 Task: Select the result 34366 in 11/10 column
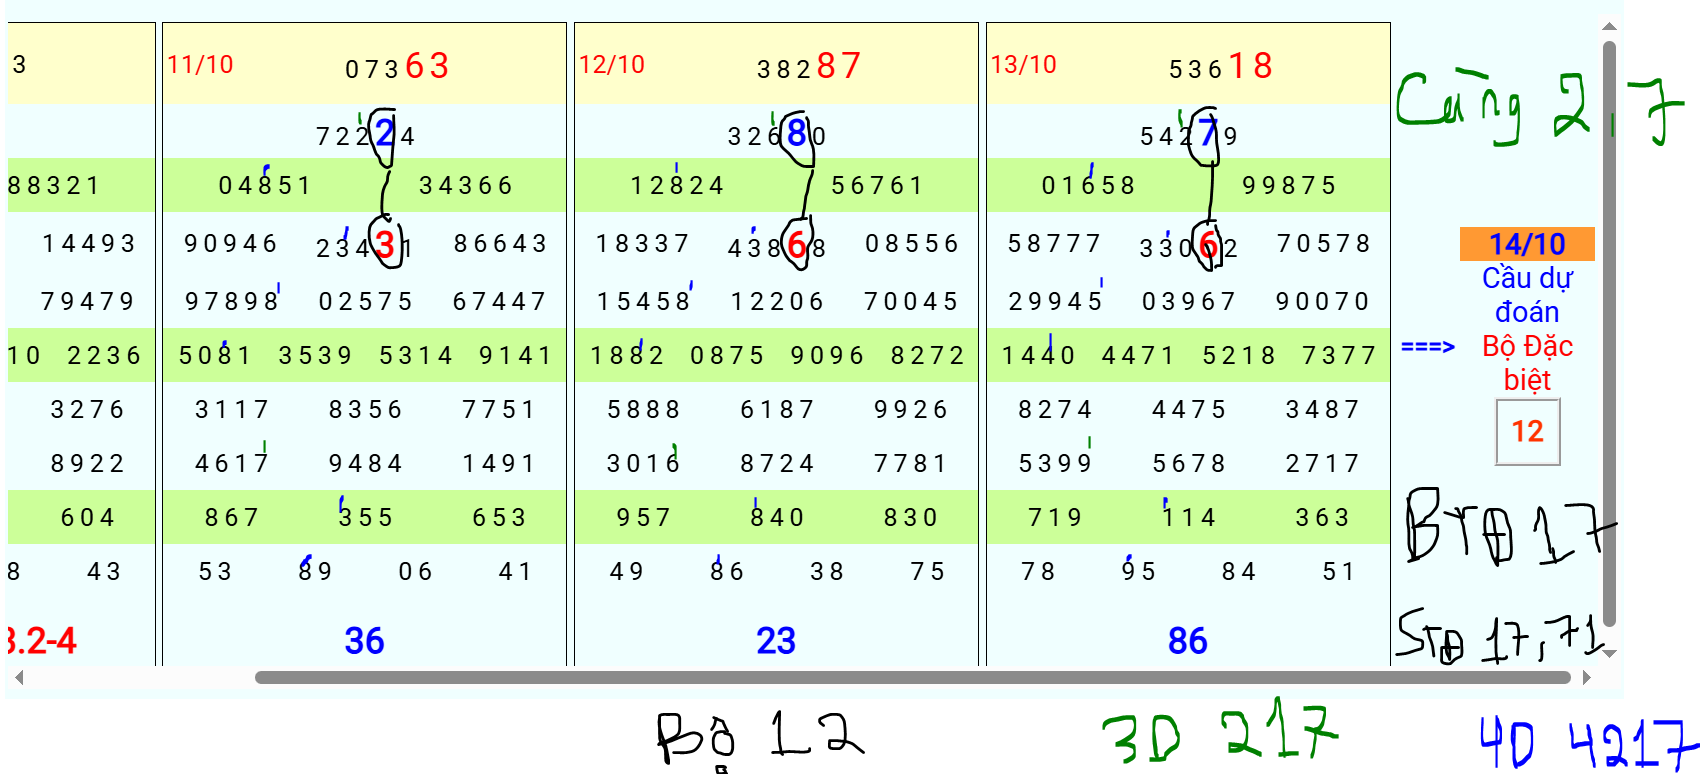coord(466,186)
